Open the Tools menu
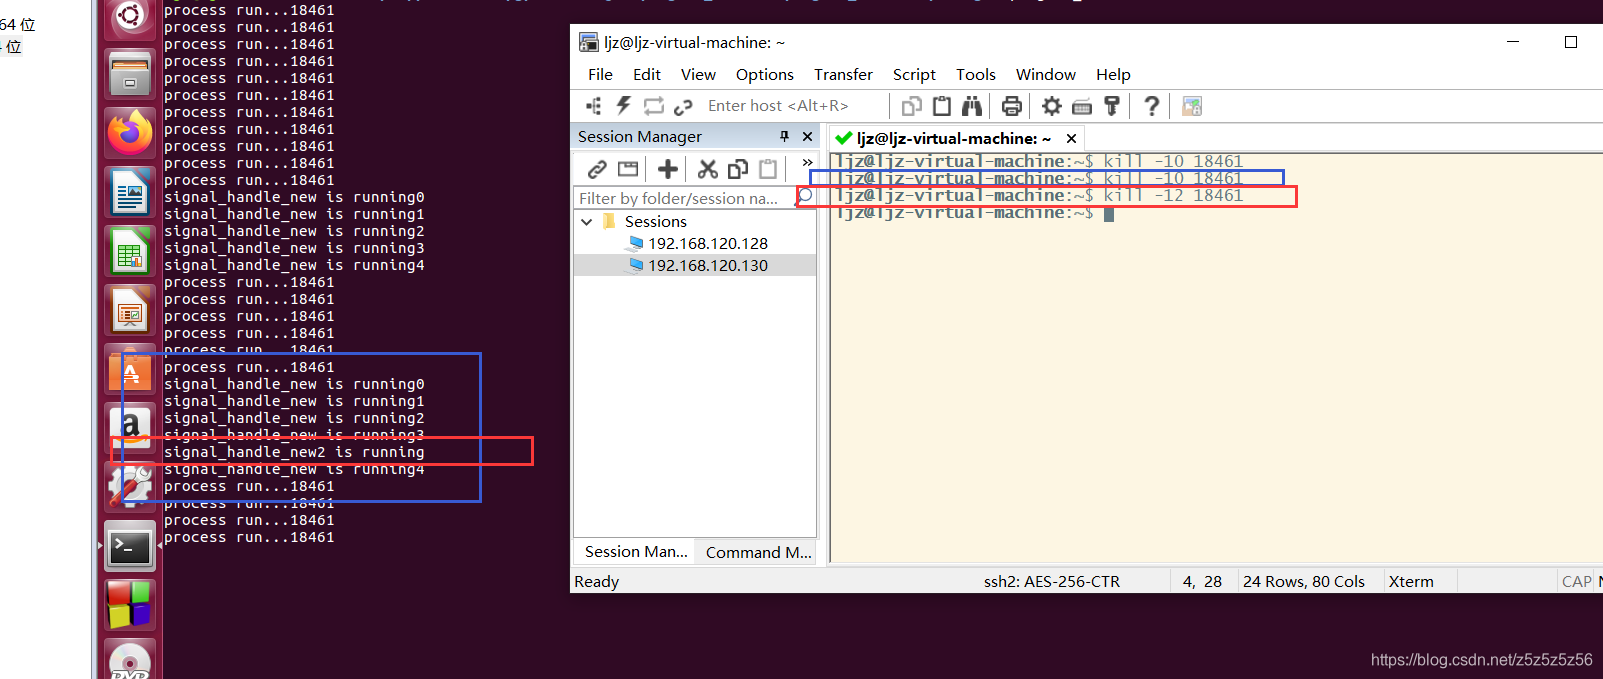The width and height of the screenshot is (1603, 679). (976, 74)
